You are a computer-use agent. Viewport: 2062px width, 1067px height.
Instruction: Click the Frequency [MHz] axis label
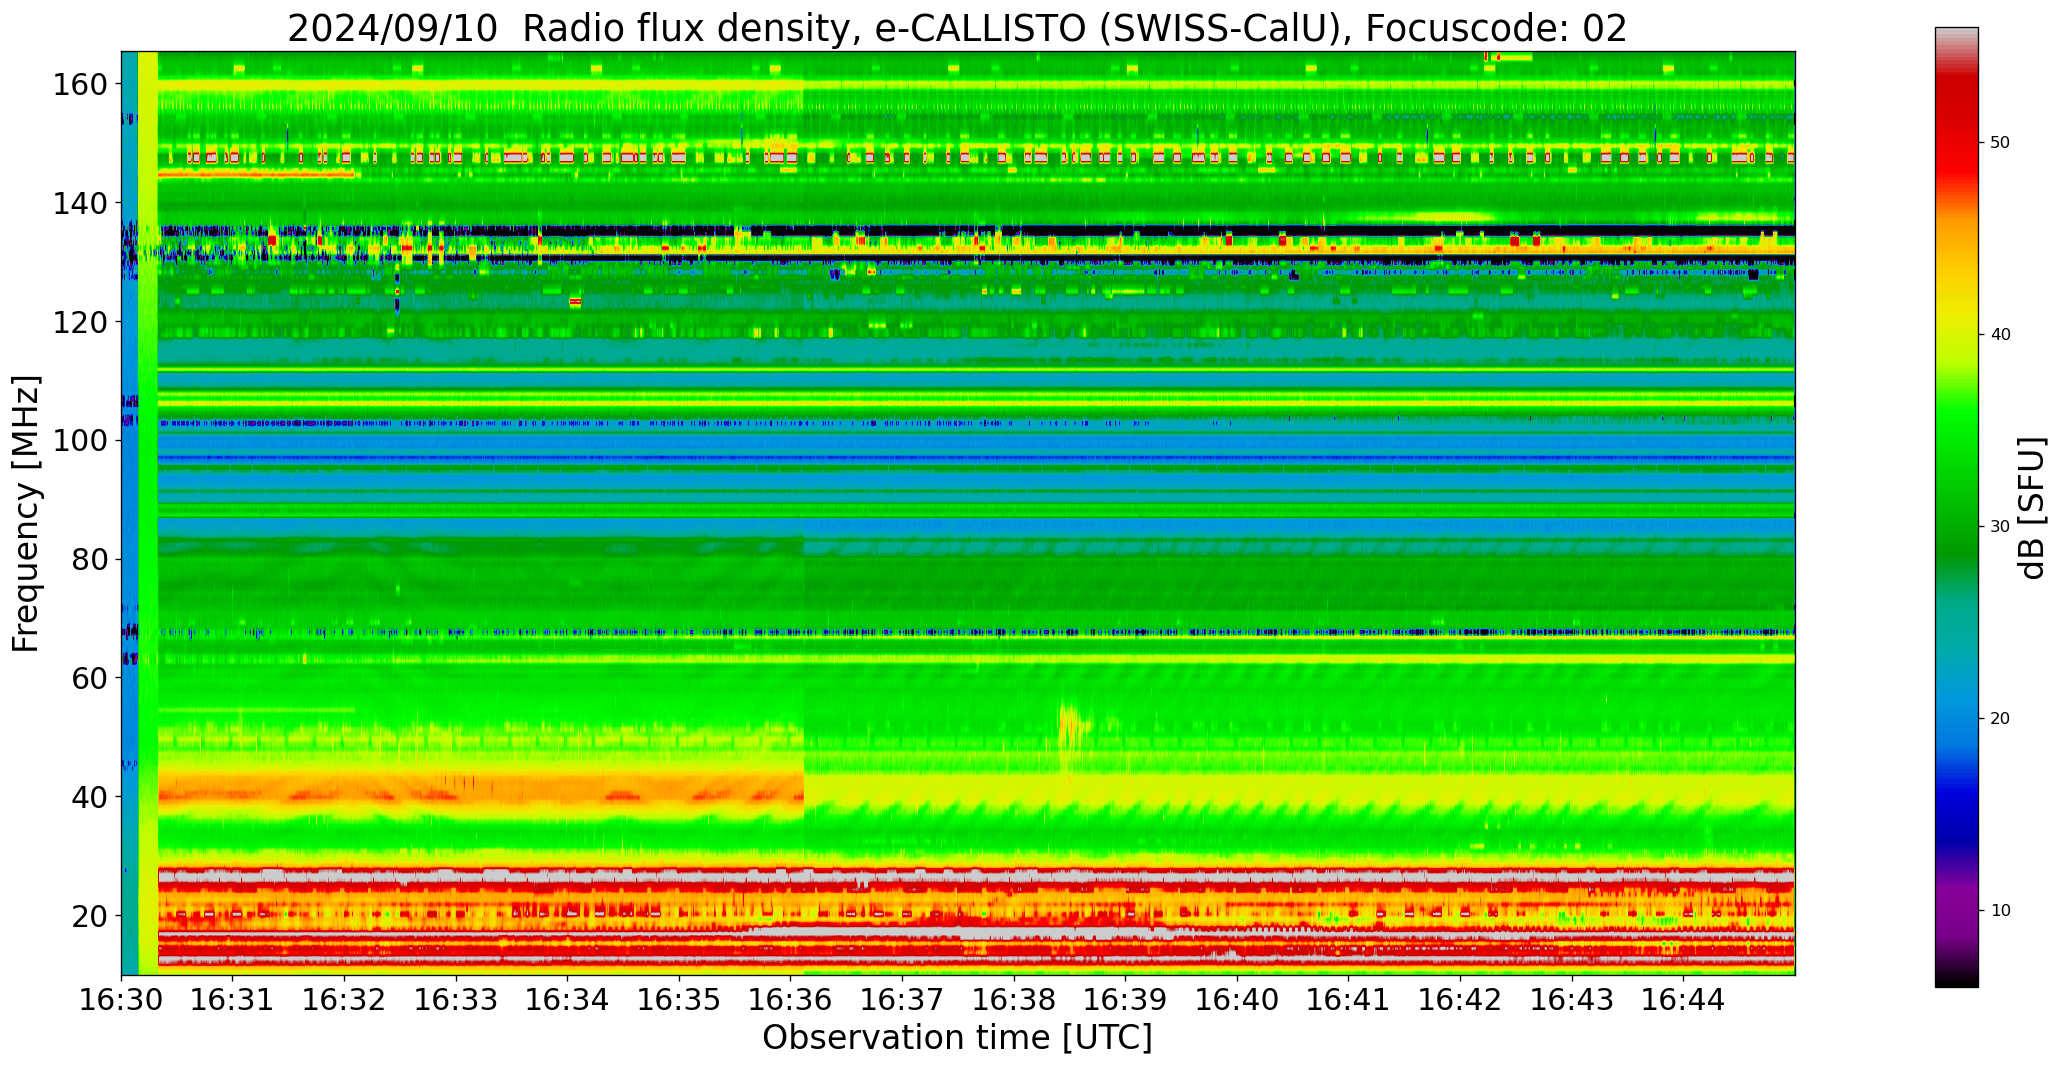(x=26, y=513)
